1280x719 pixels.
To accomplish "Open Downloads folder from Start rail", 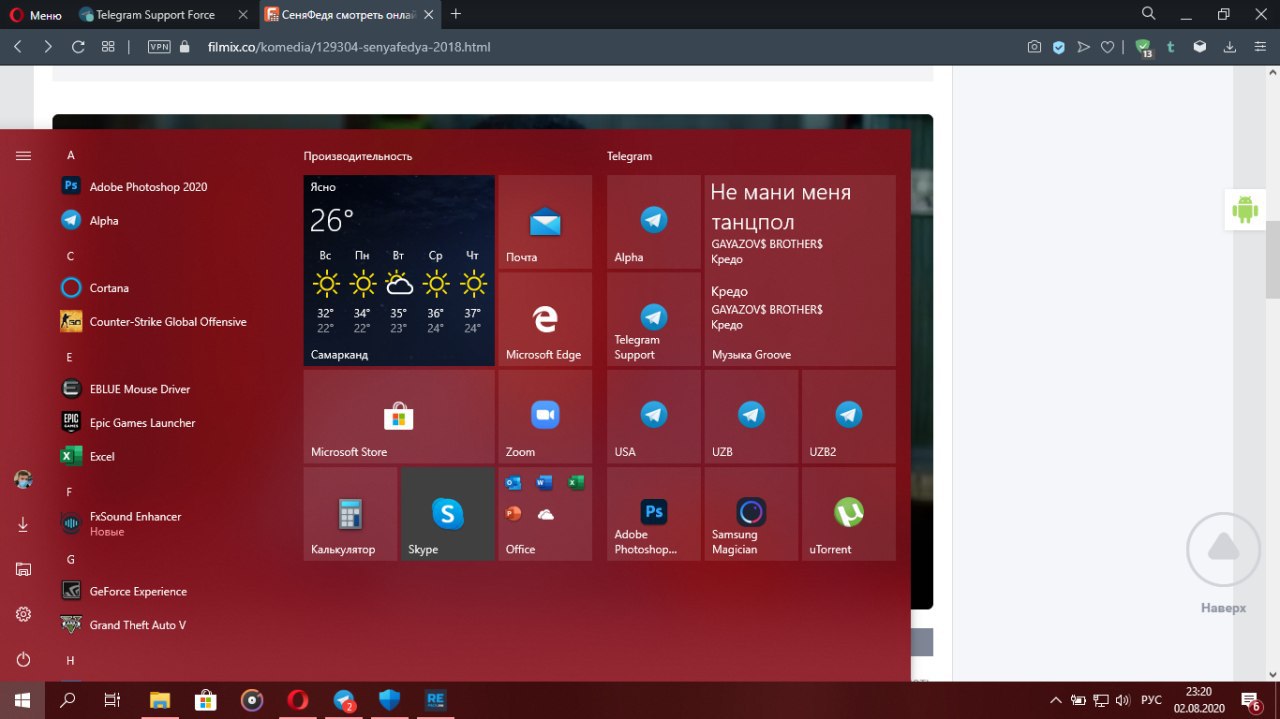I will click(x=23, y=524).
